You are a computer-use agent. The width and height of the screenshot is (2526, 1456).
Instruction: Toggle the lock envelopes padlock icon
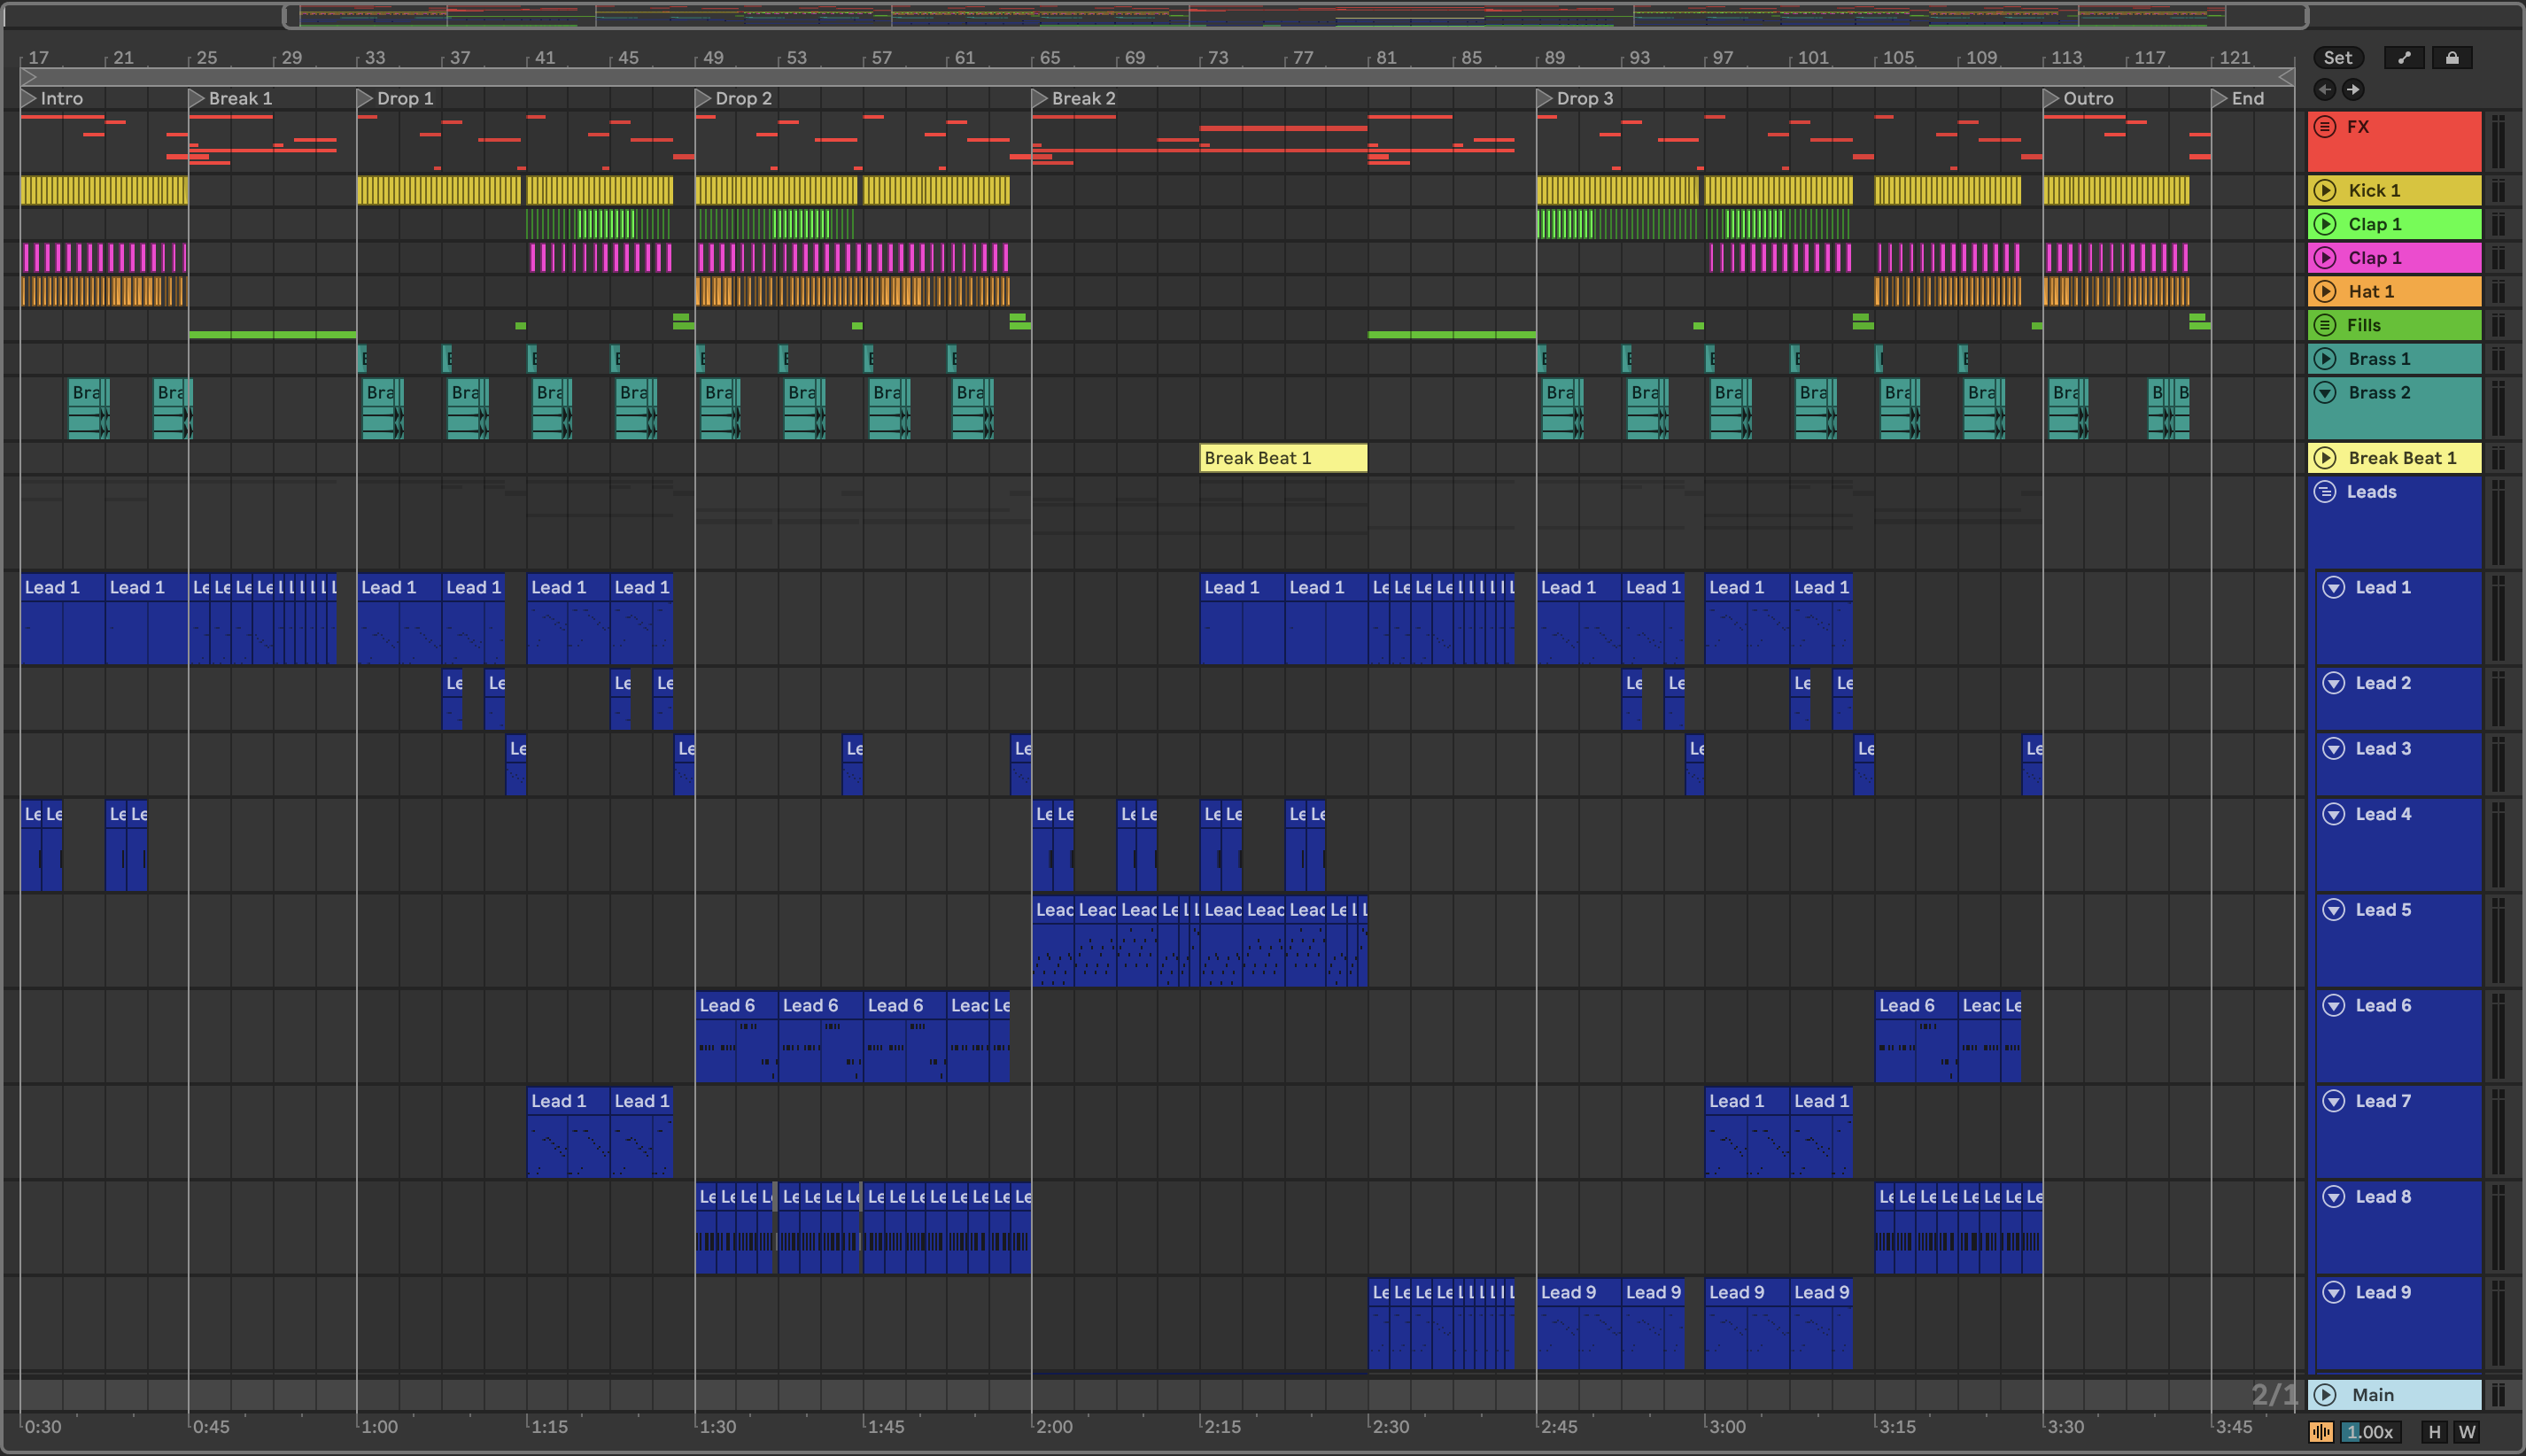tap(2452, 58)
